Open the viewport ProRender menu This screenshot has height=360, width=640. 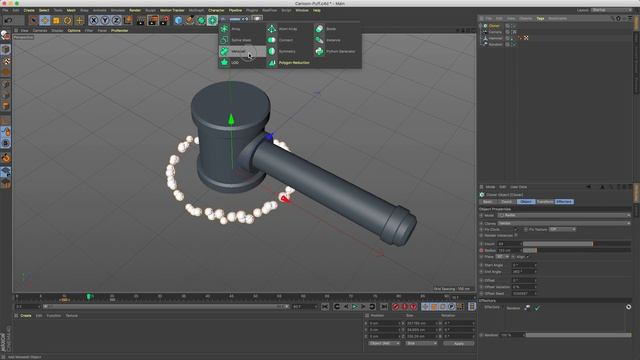click(120, 31)
